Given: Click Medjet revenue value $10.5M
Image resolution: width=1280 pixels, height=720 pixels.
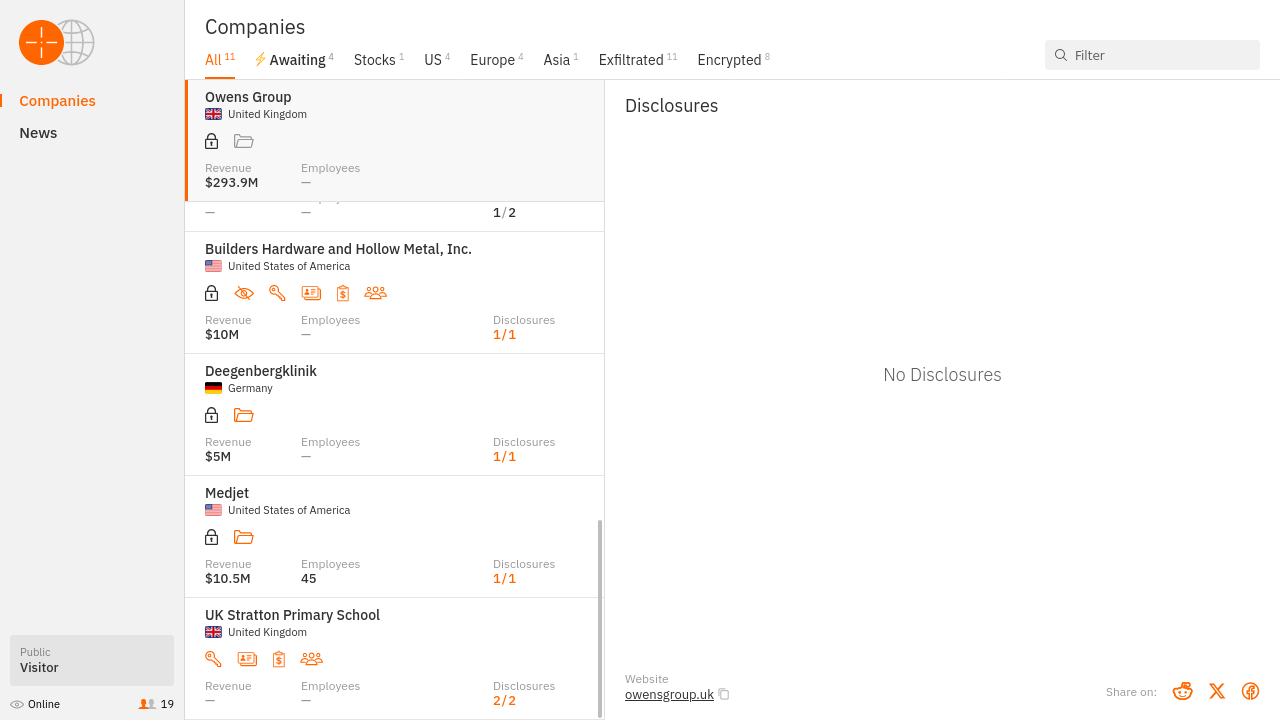Looking at the screenshot, I should click(228, 578).
